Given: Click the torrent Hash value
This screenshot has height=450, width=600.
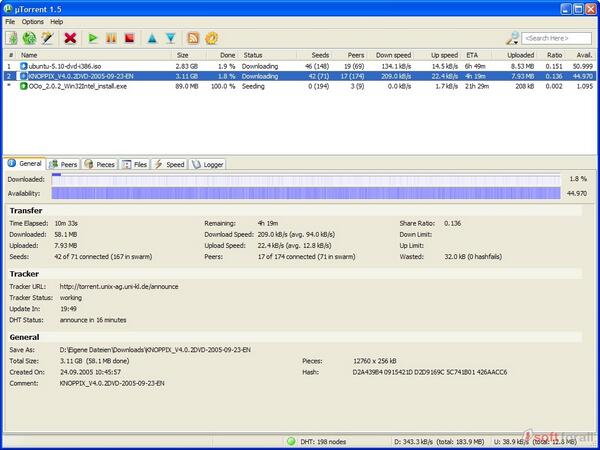Looking at the screenshot, I should pyautogui.click(x=430, y=372).
